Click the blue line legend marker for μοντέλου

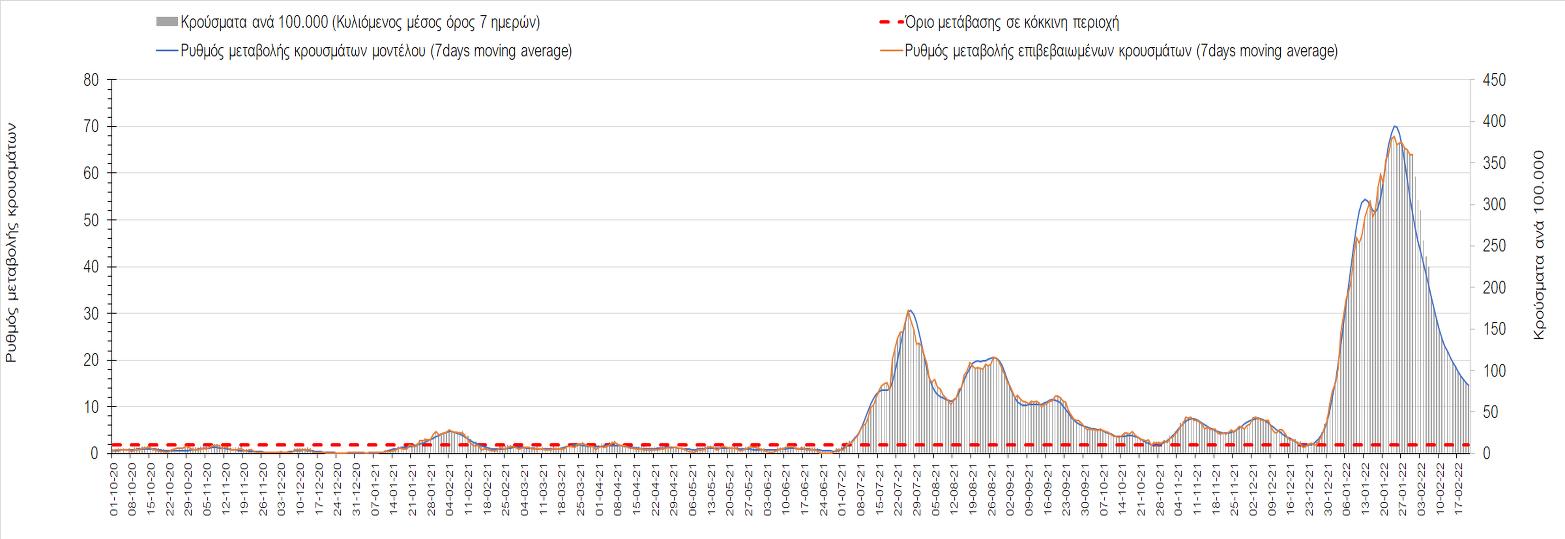(x=167, y=51)
